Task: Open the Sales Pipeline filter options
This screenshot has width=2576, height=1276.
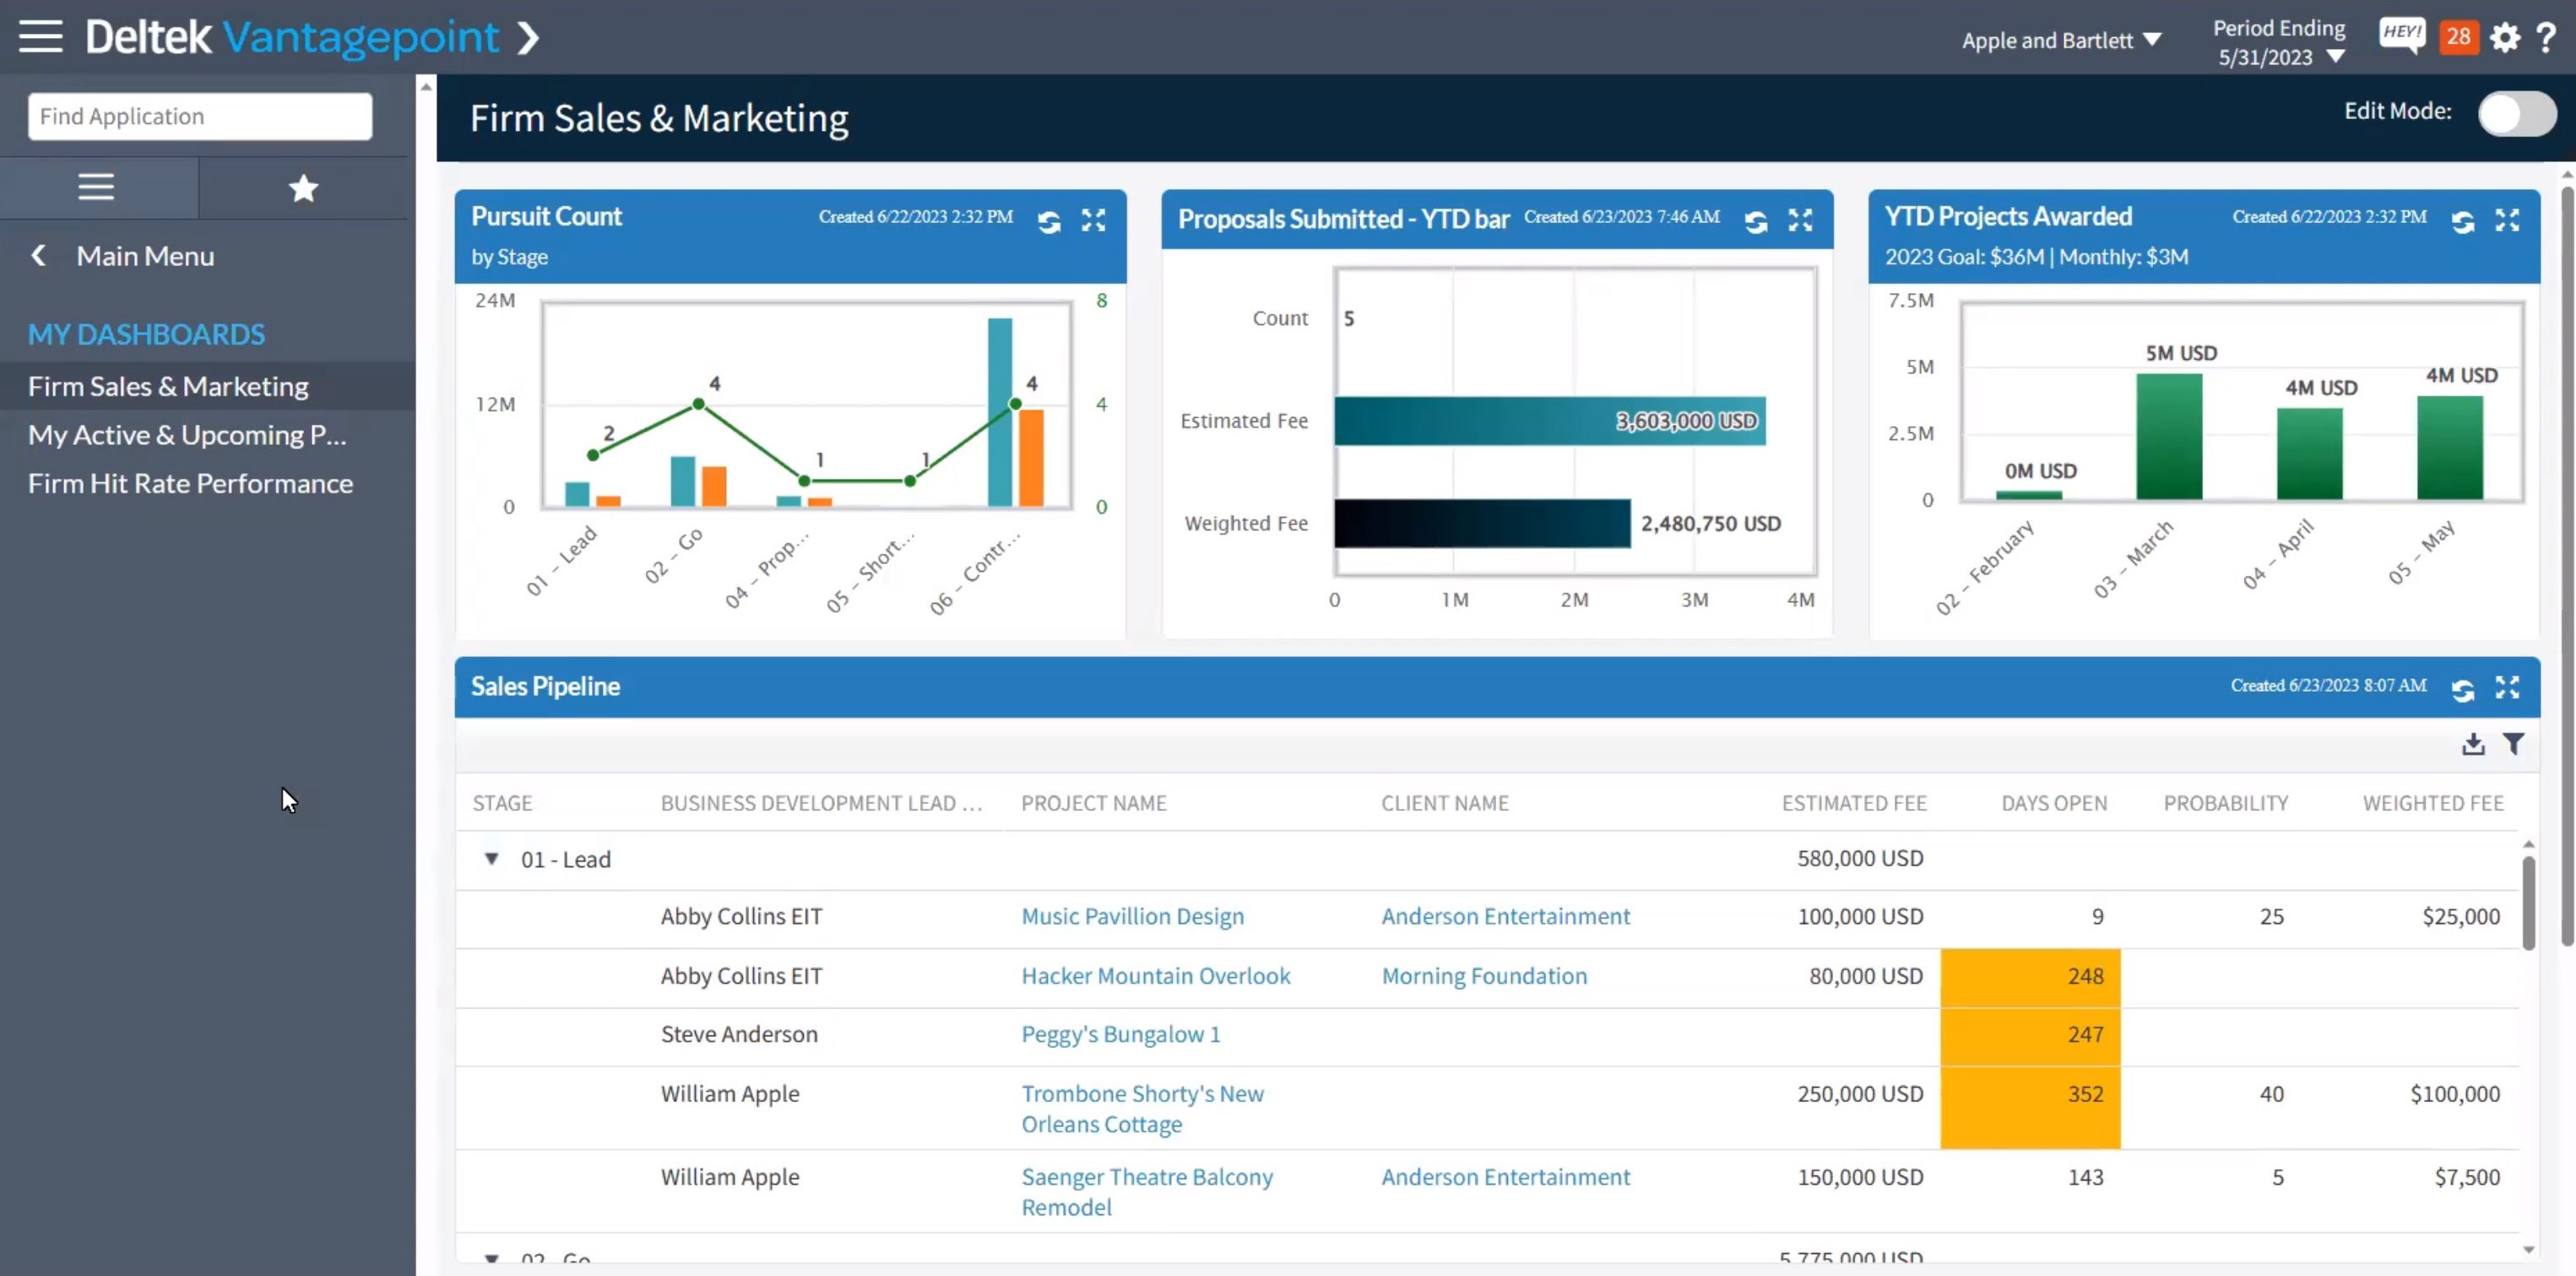Action: tap(2516, 744)
